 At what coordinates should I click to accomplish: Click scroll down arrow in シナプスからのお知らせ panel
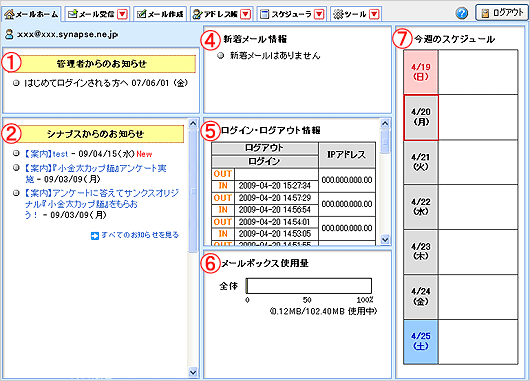click(x=193, y=372)
